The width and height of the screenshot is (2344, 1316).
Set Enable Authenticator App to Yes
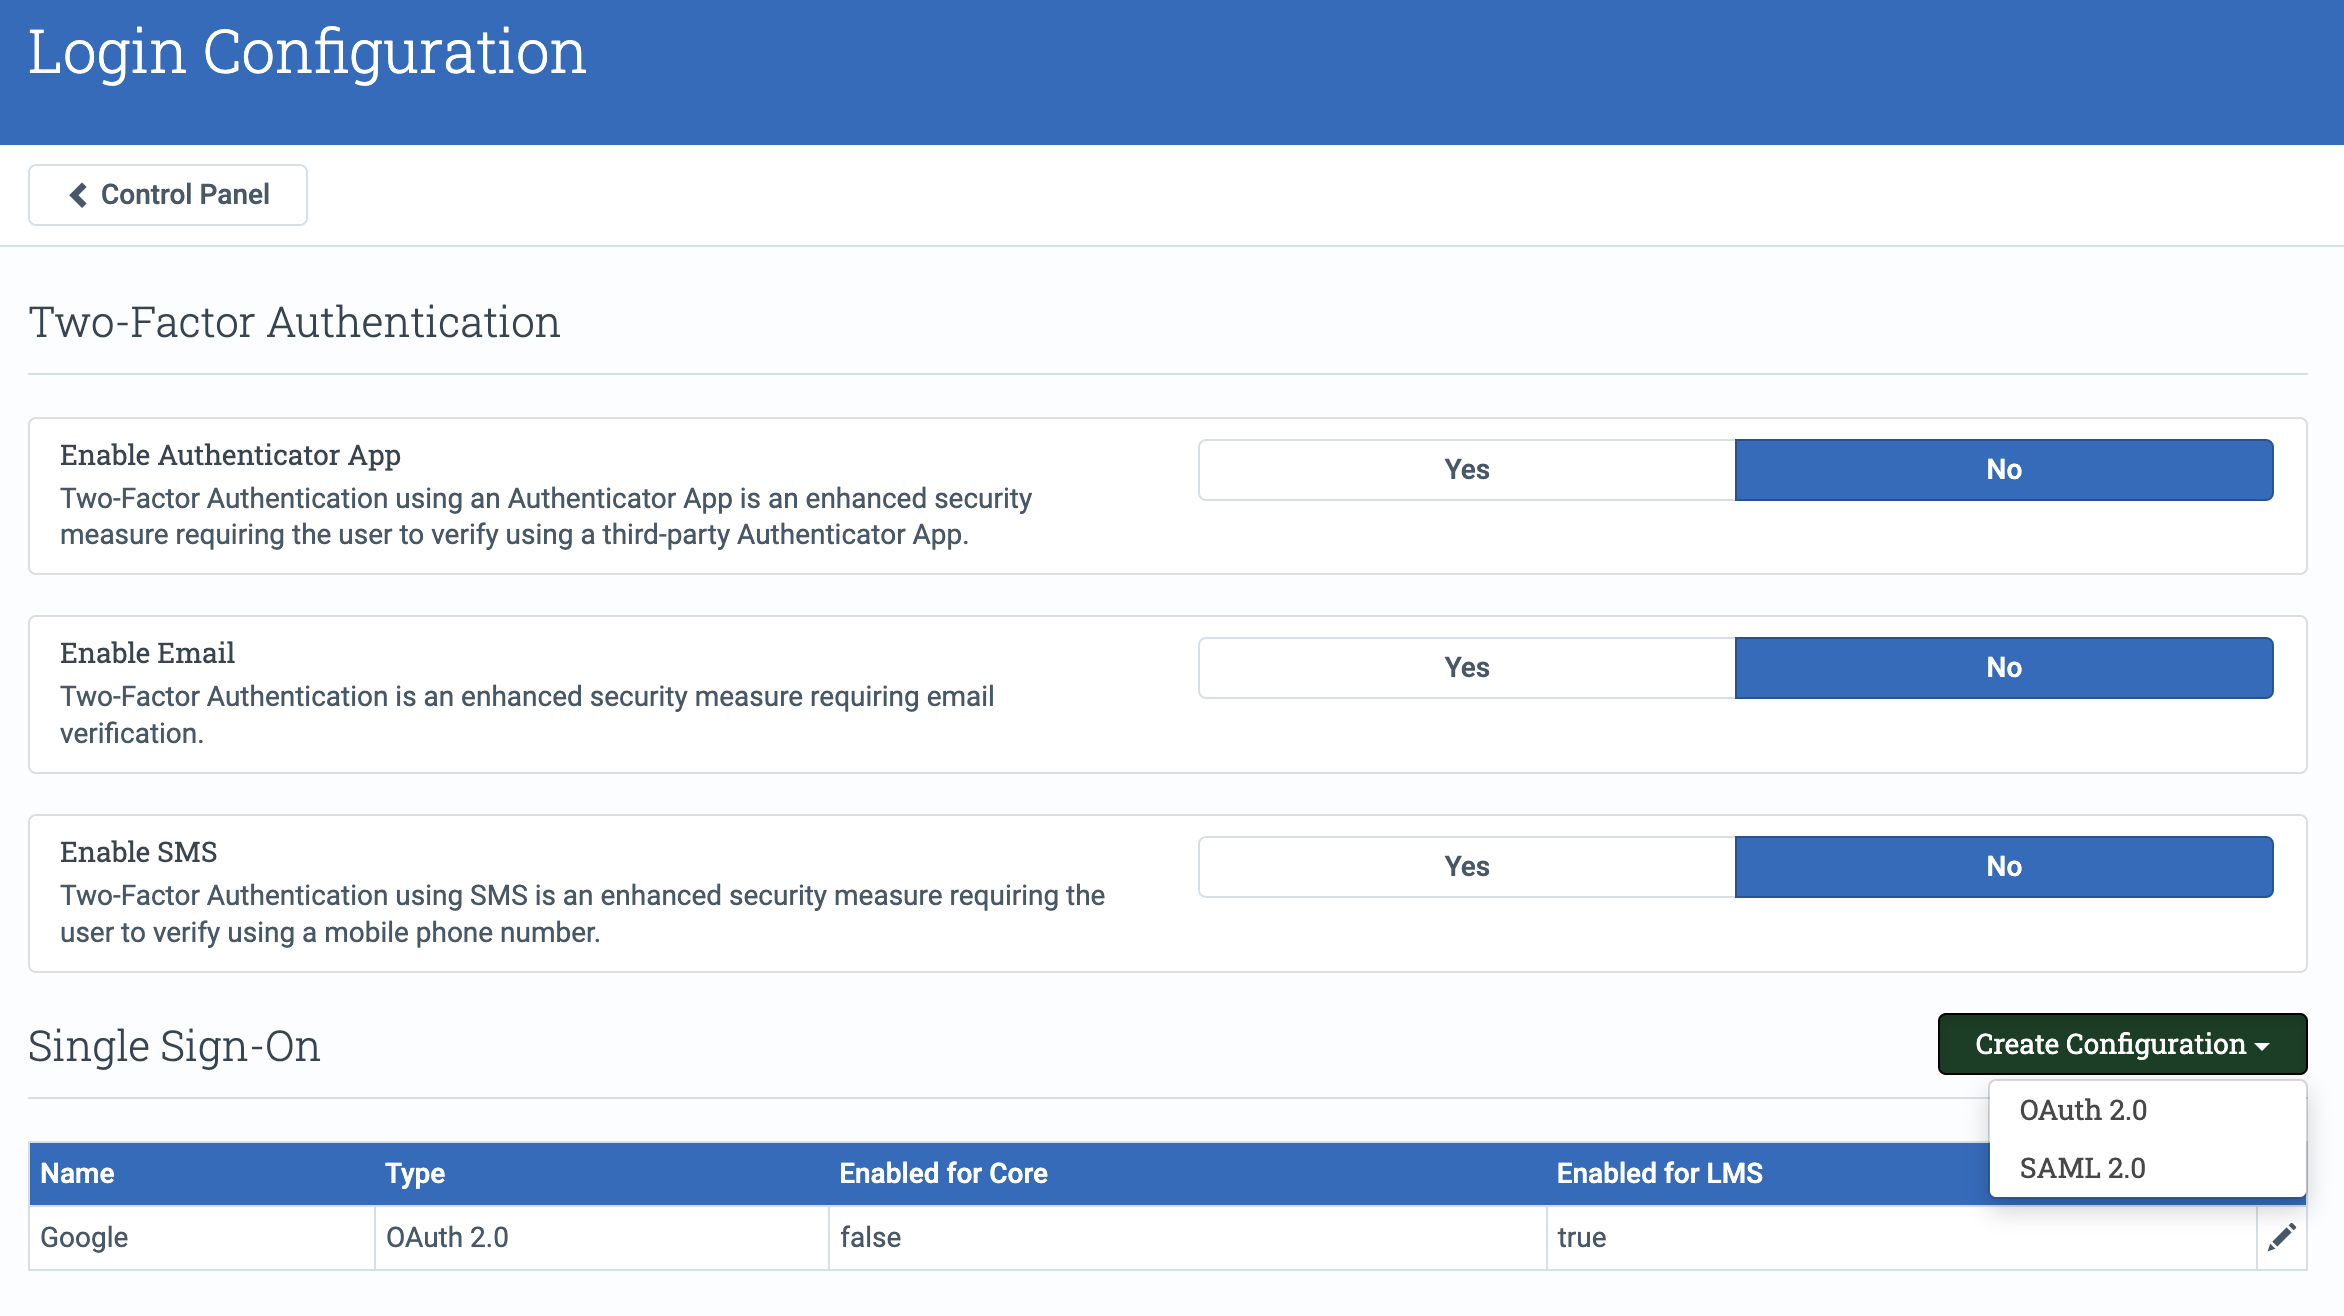(x=1466, y=469)
